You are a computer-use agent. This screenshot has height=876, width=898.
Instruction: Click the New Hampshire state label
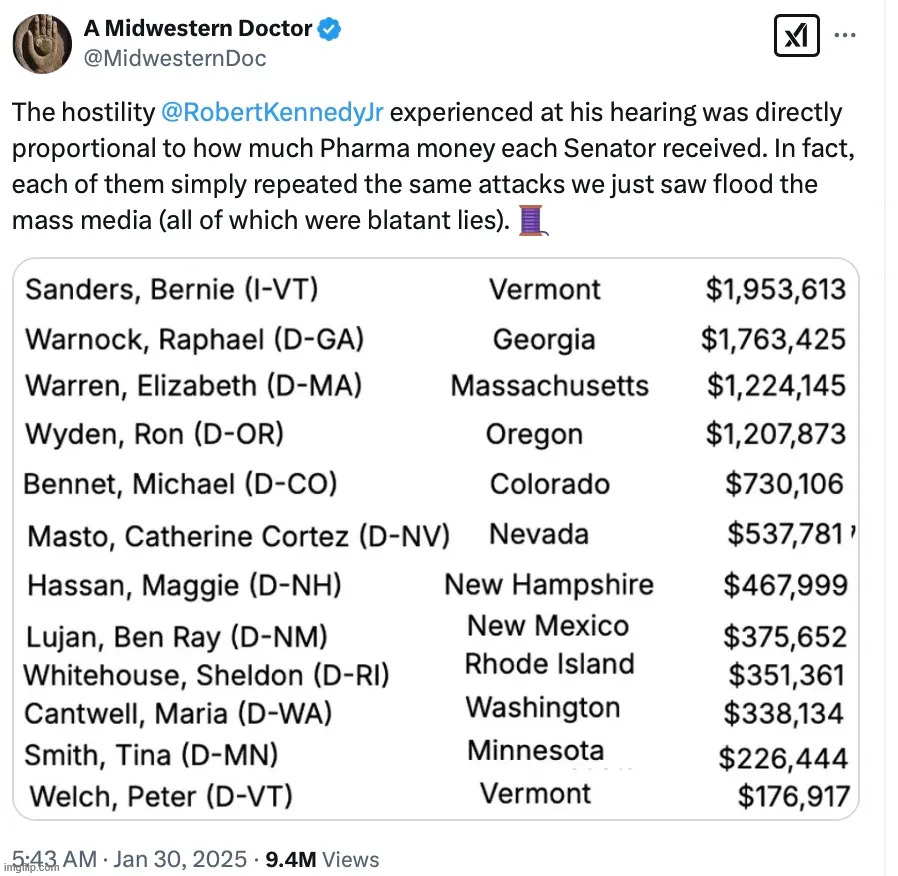[x=549, y=585]
